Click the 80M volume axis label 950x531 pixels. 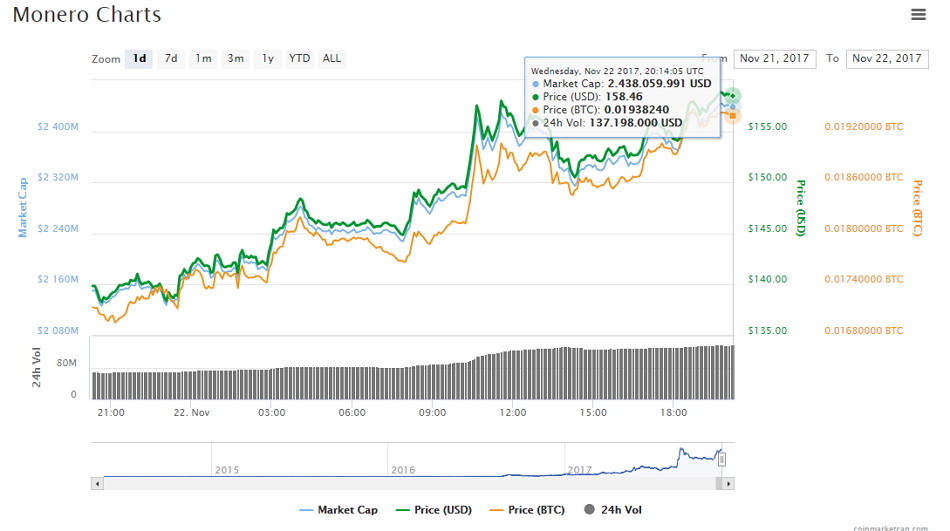tap(67, 363)
